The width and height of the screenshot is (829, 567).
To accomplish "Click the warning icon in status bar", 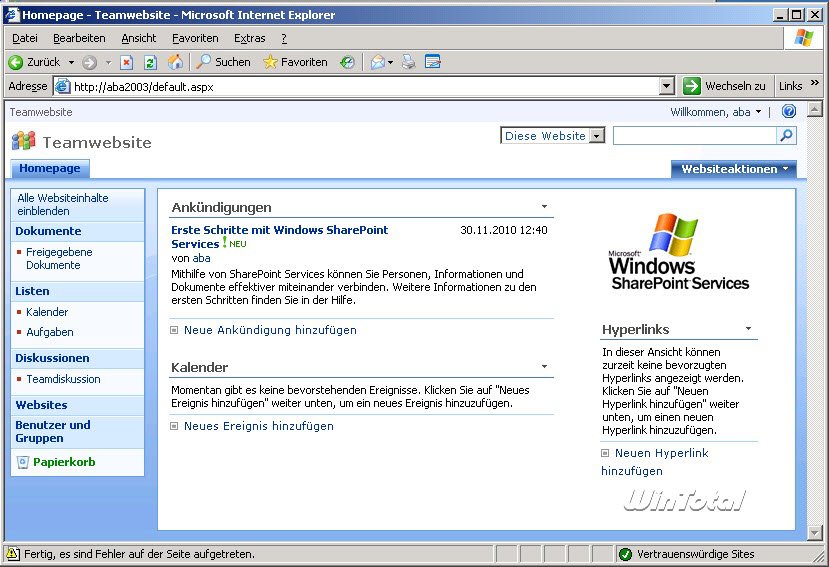I will point(12,554).
